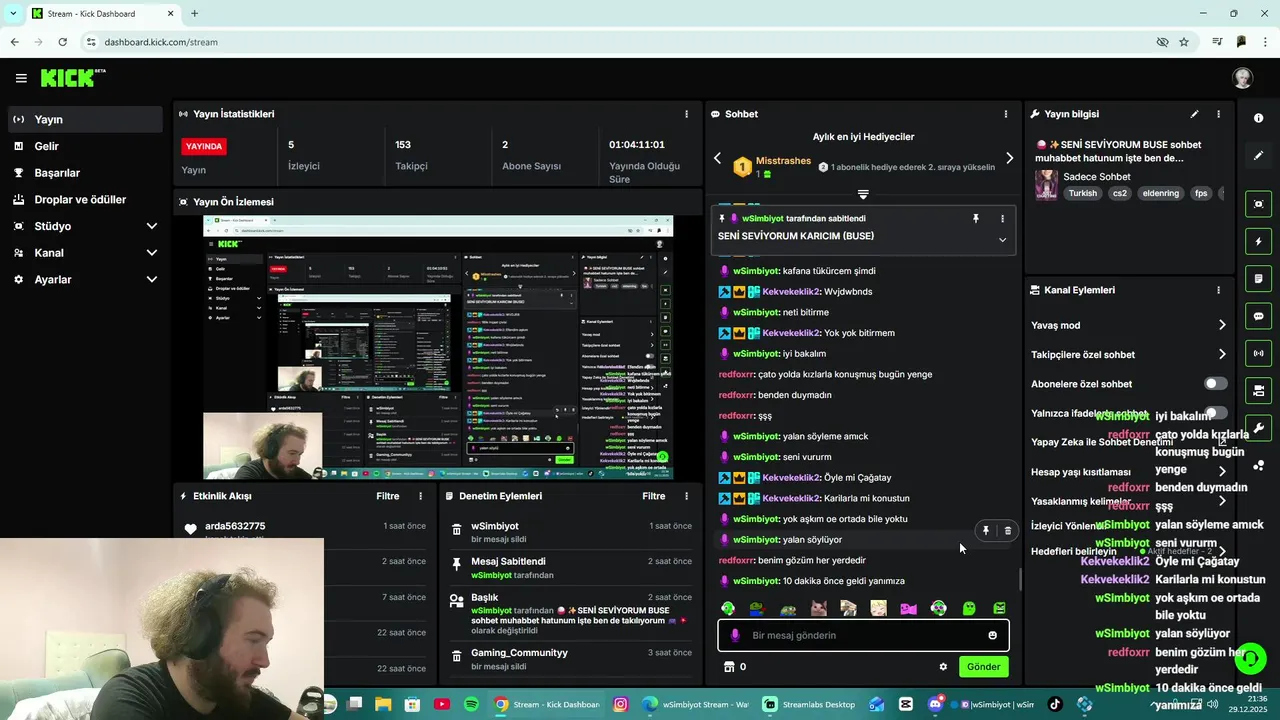Open Filtre in Etkinlik Akışı panel
The image size is (1280, 720).
coord(388,496)
